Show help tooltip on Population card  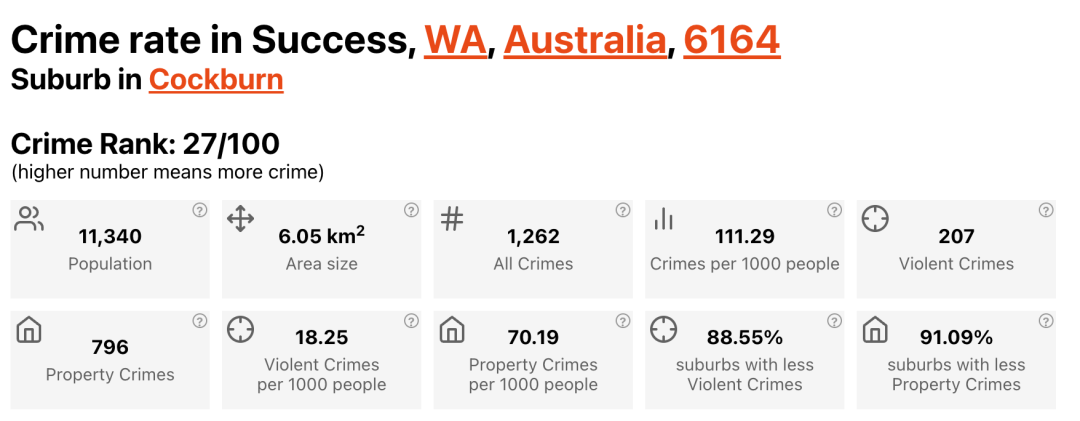click(199, 210)
